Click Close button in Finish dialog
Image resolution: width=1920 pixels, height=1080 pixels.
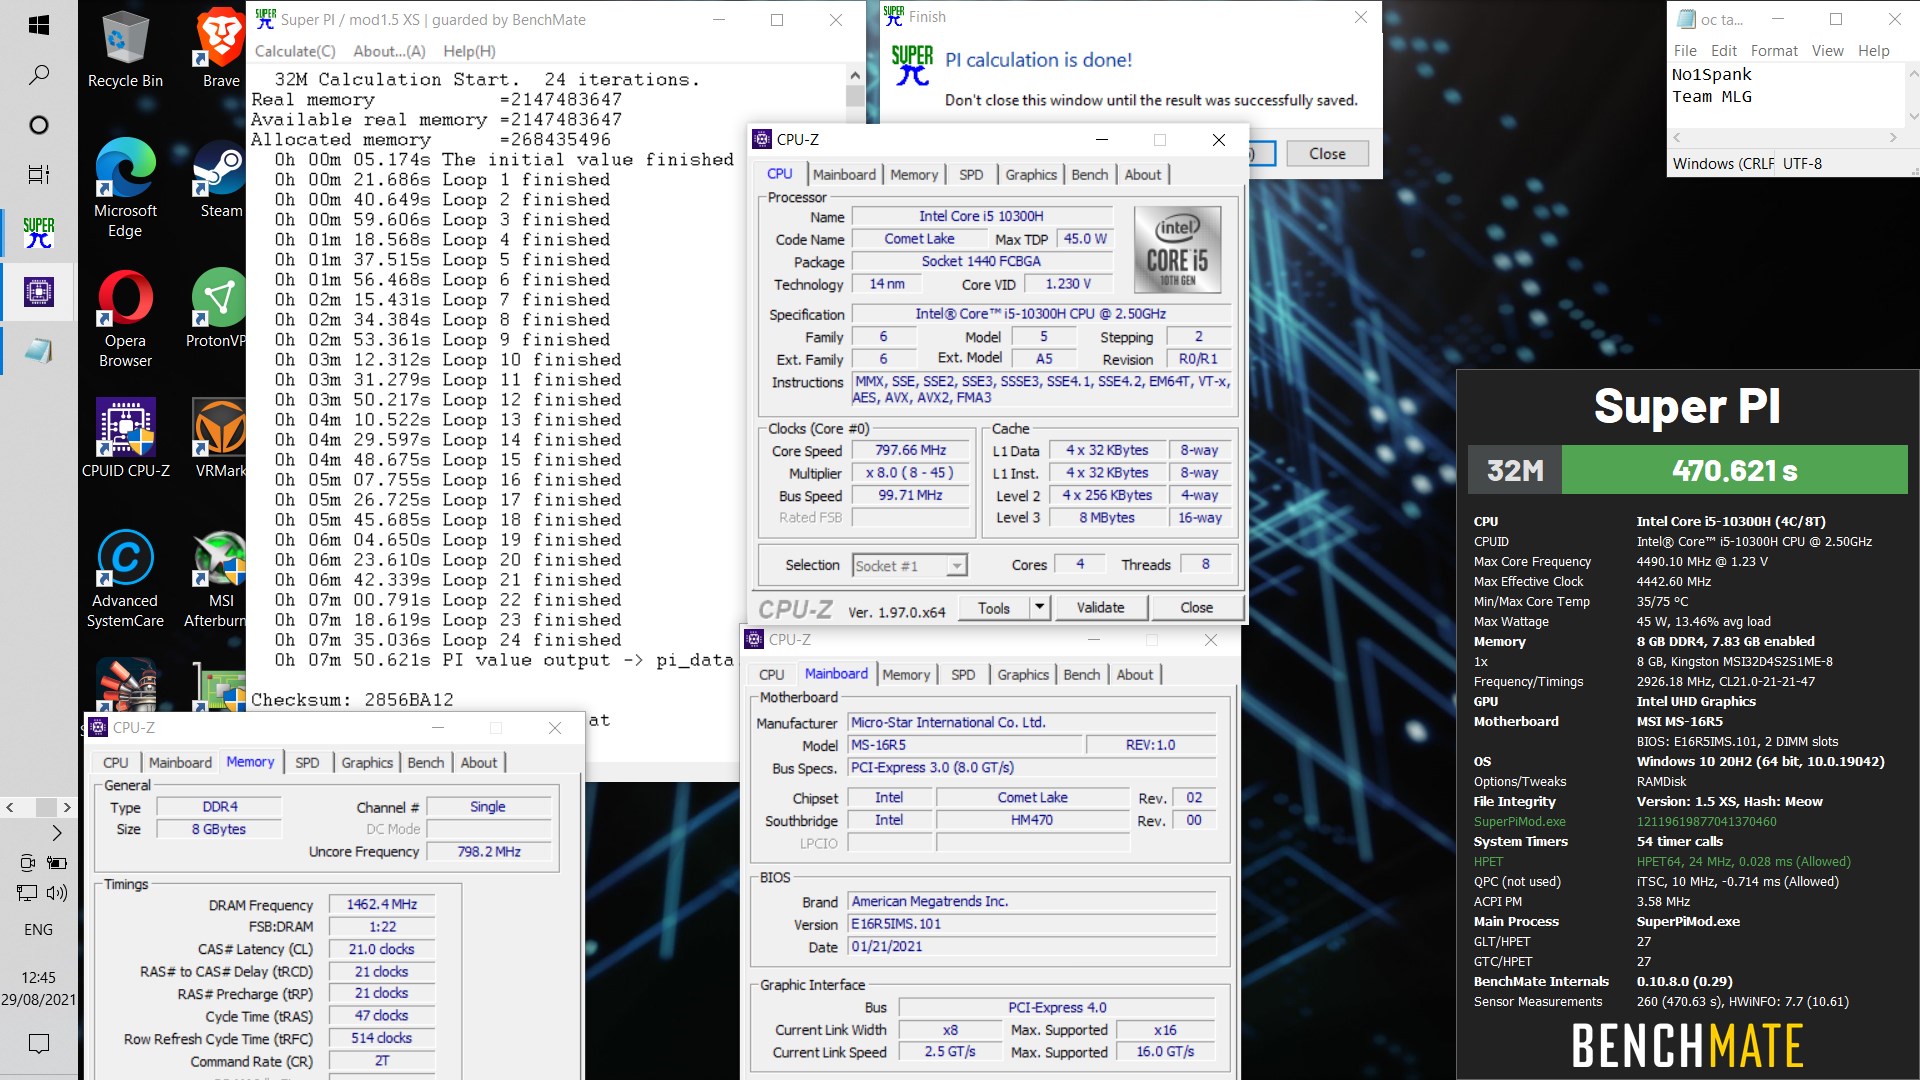1327,154
